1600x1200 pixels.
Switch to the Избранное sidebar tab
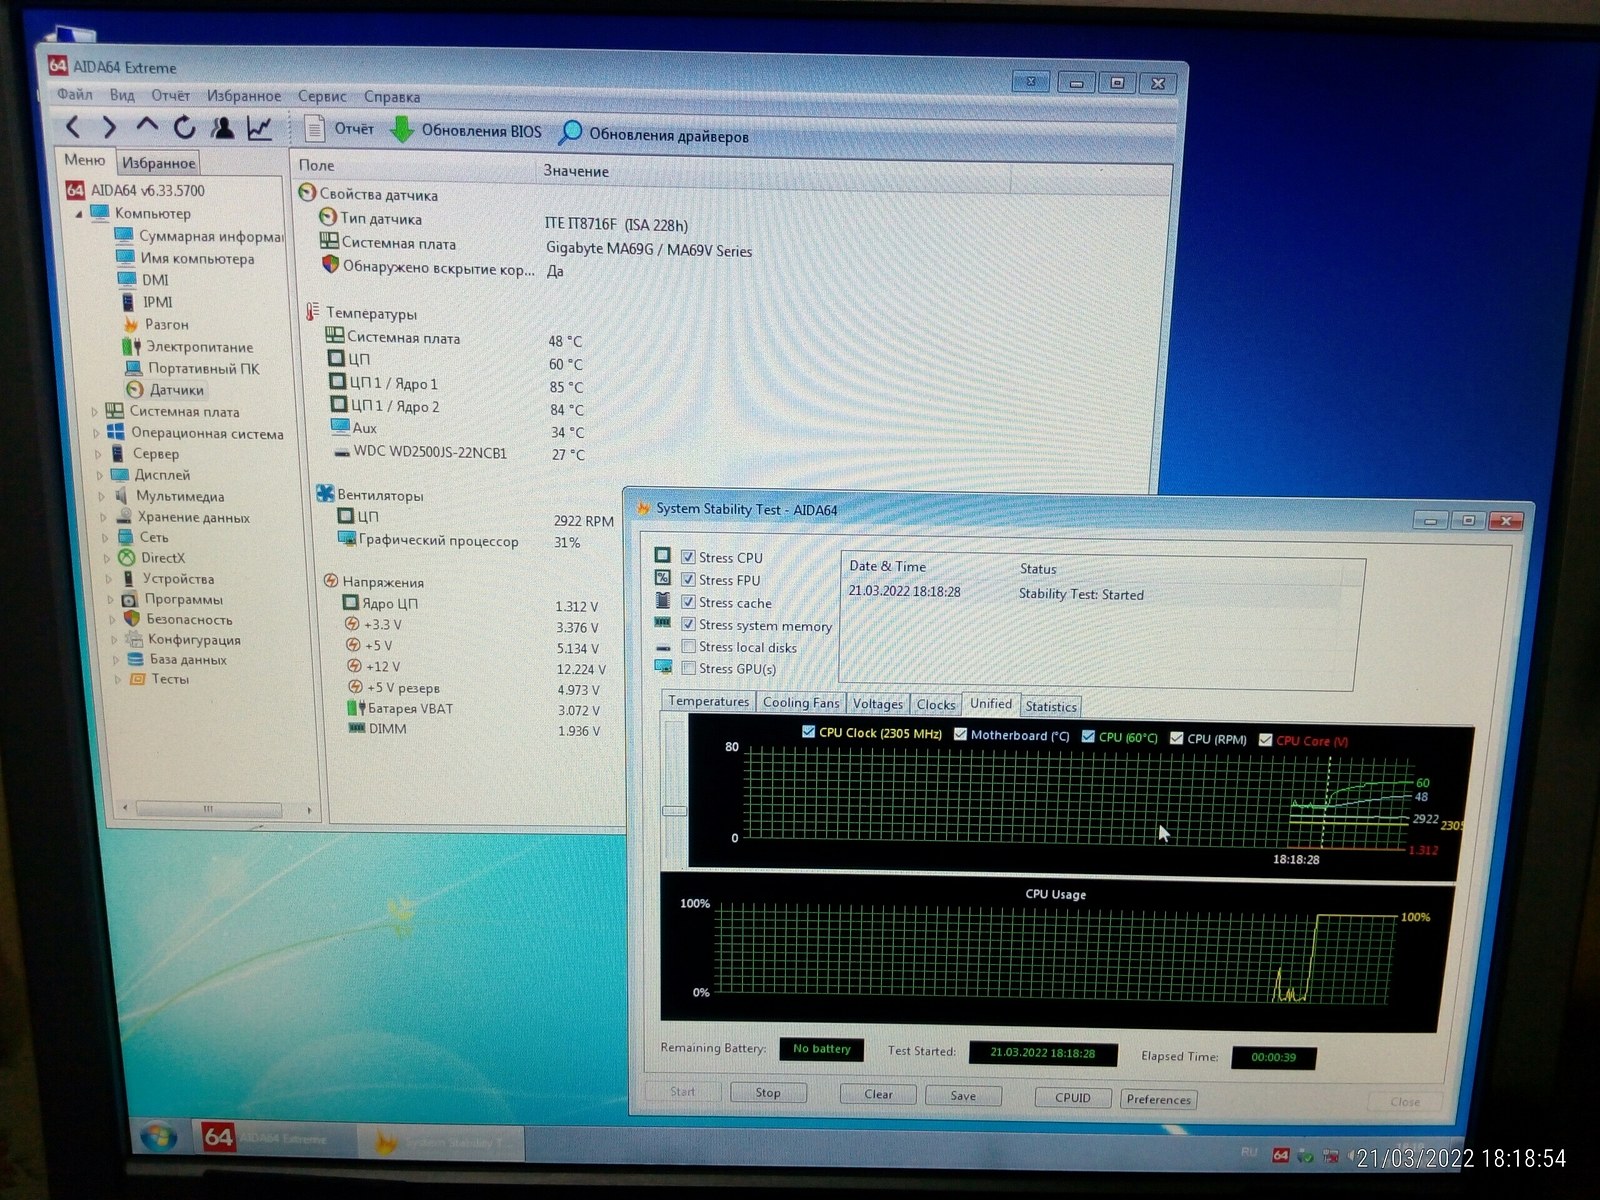click(159, 162)
